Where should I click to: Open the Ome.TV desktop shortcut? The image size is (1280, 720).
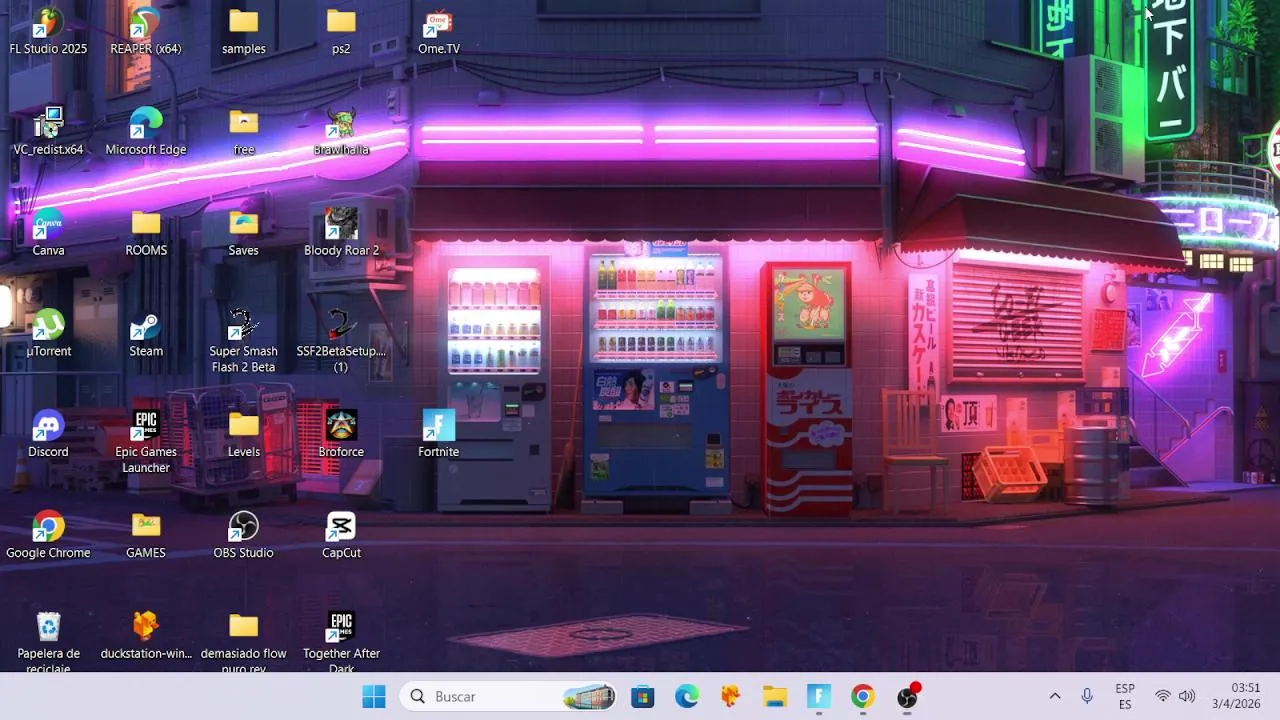tap(439, 31)
